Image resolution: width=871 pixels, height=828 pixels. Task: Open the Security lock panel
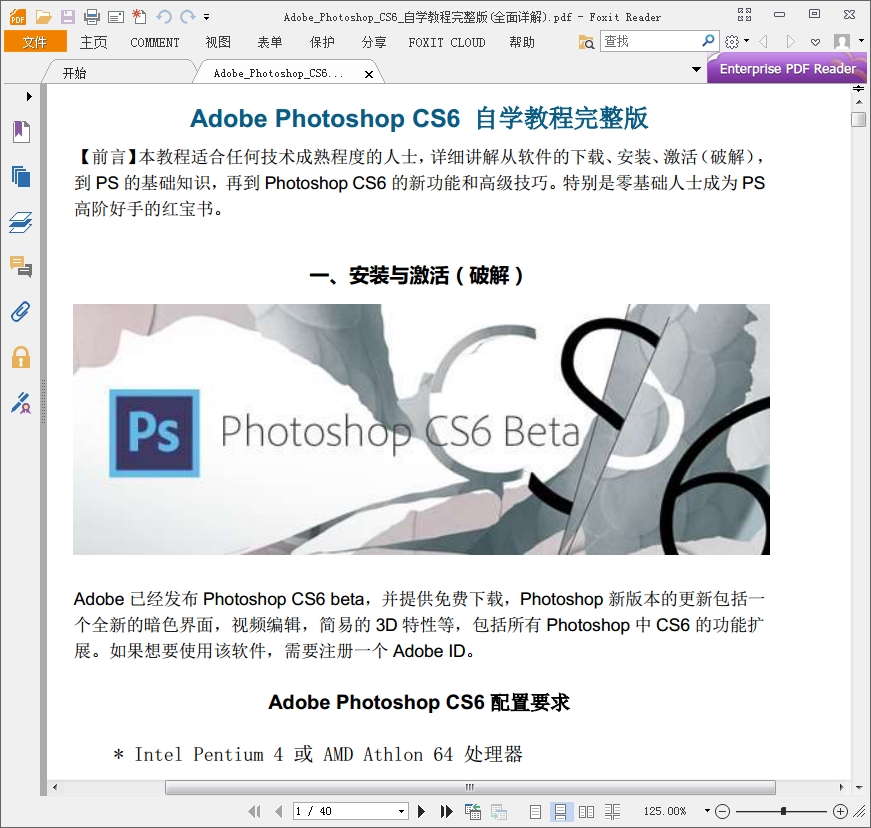coord(21,357)
